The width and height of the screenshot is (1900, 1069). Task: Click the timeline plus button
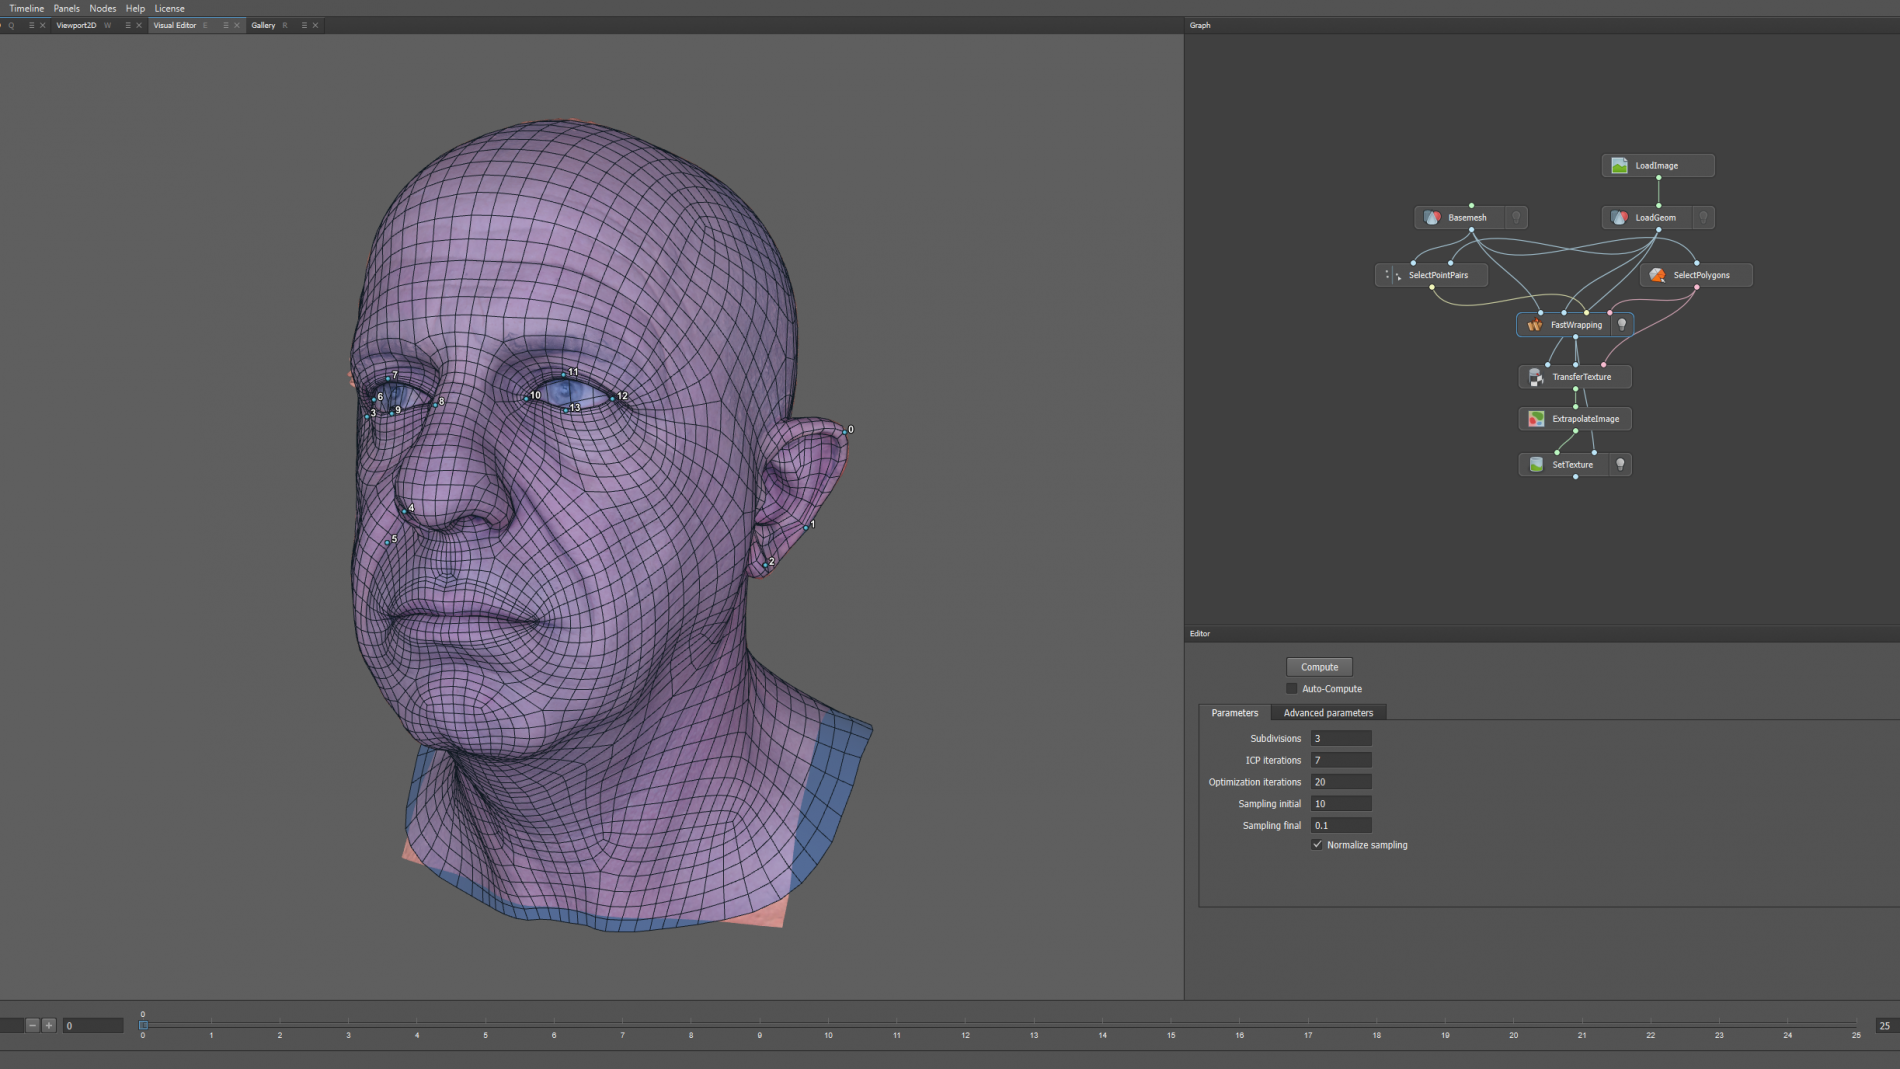point(49,1025)
